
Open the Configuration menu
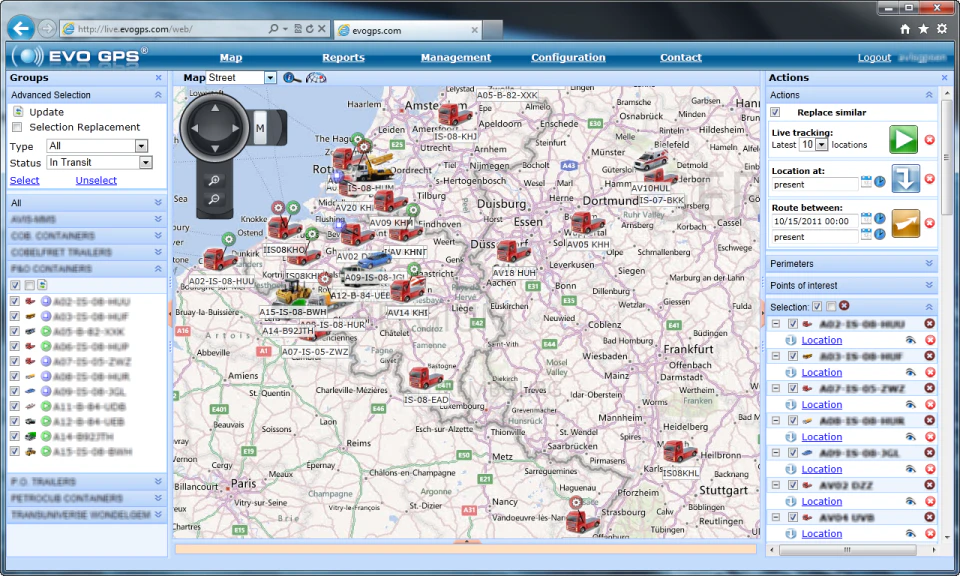(568, 57)
